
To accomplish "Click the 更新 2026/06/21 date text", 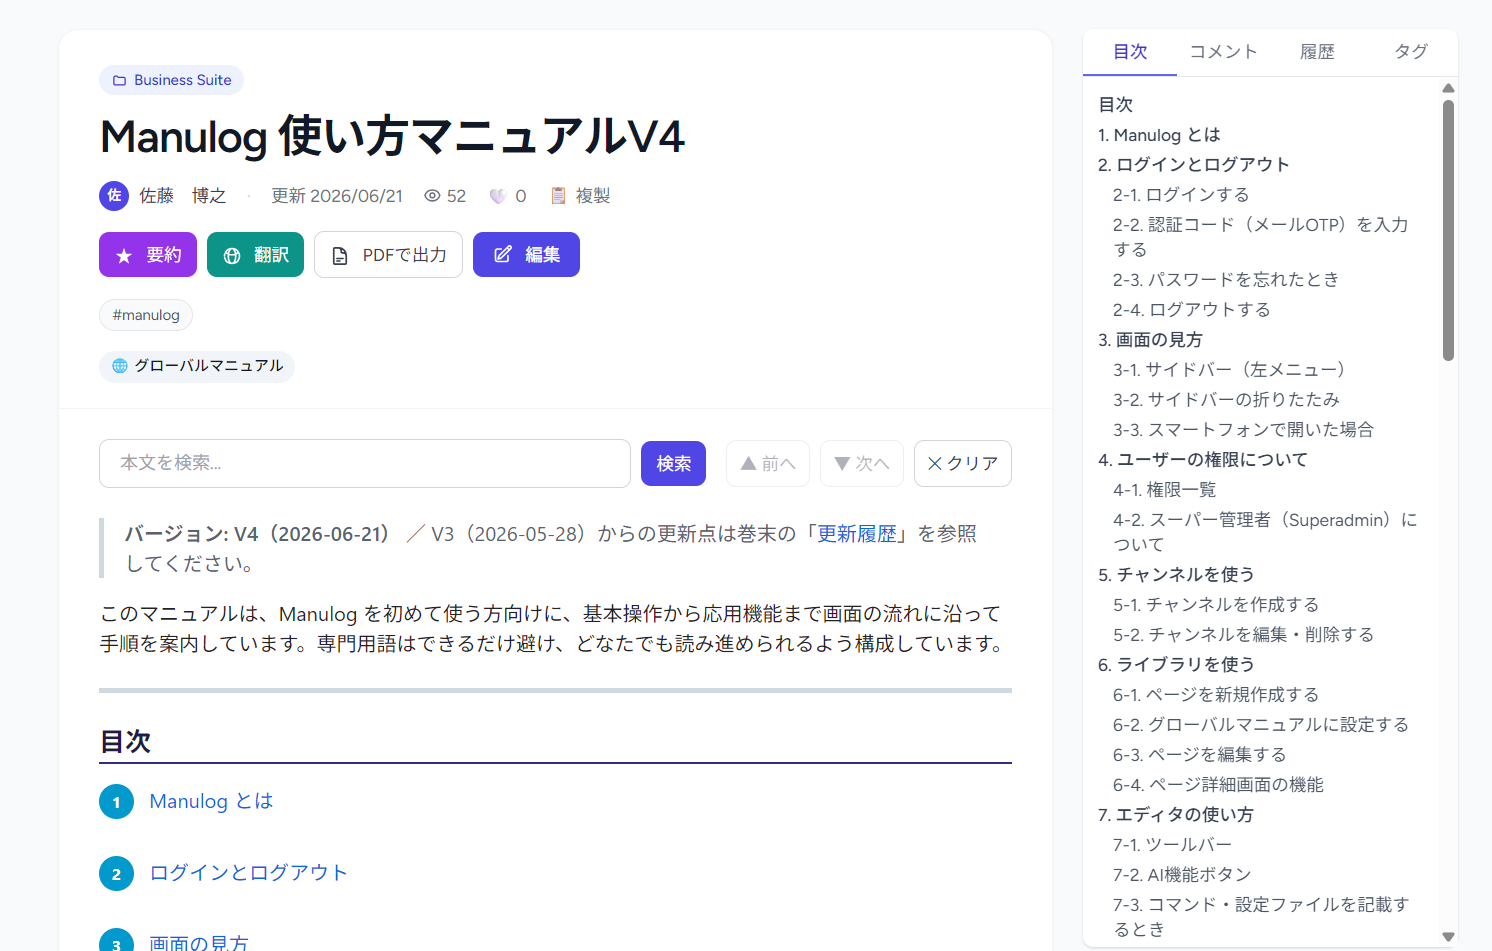I will (x=337, y=196).
